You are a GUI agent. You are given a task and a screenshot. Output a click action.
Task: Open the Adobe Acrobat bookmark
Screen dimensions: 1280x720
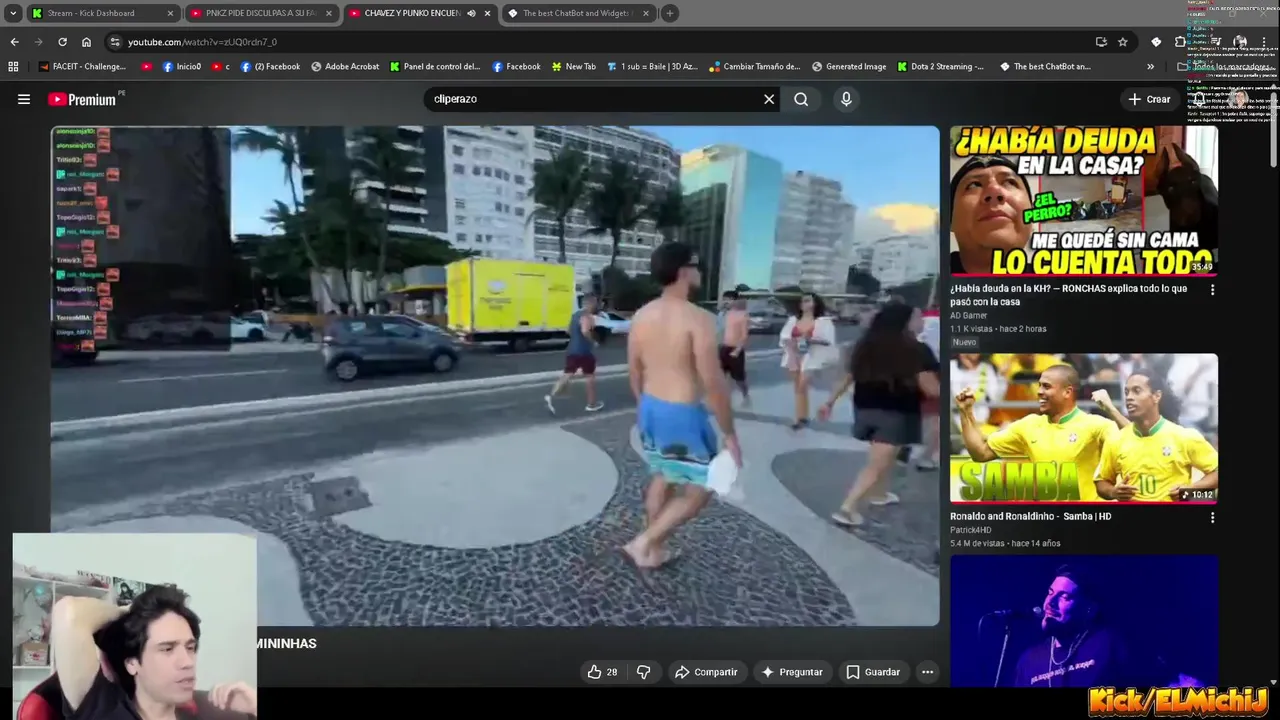pos(345,66)
